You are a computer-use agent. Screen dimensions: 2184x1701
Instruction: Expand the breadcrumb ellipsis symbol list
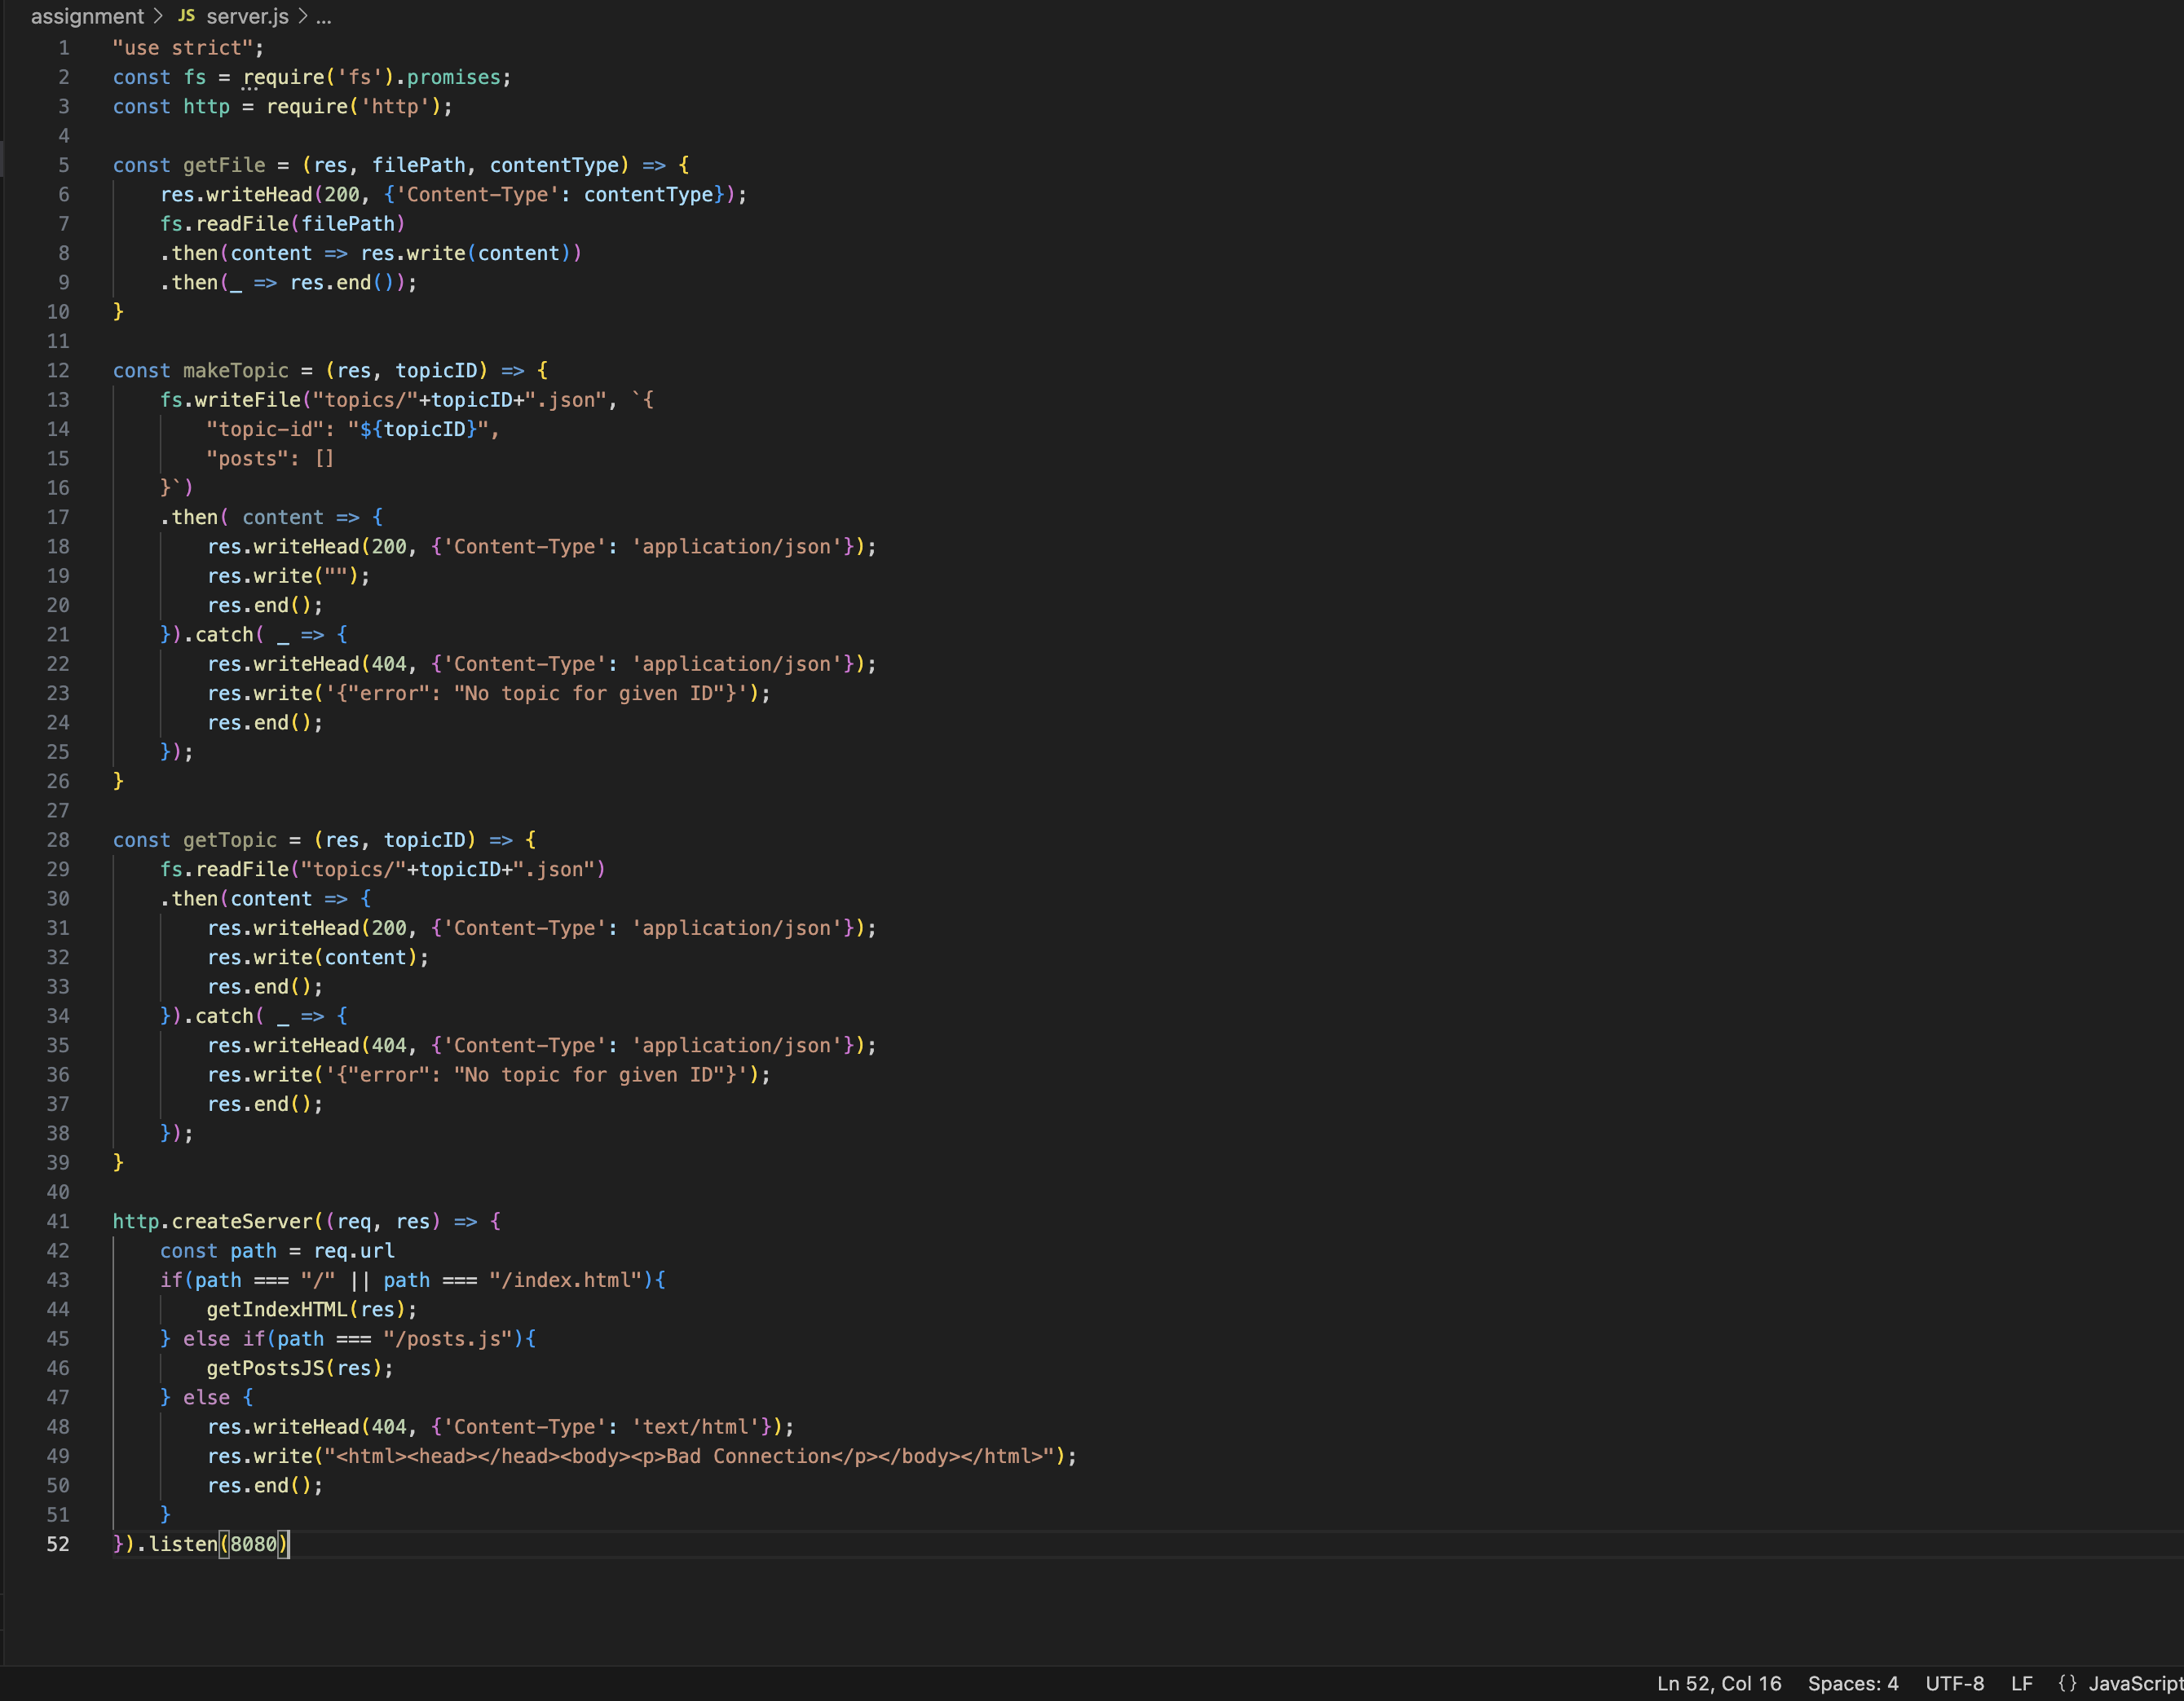[323, 17]
